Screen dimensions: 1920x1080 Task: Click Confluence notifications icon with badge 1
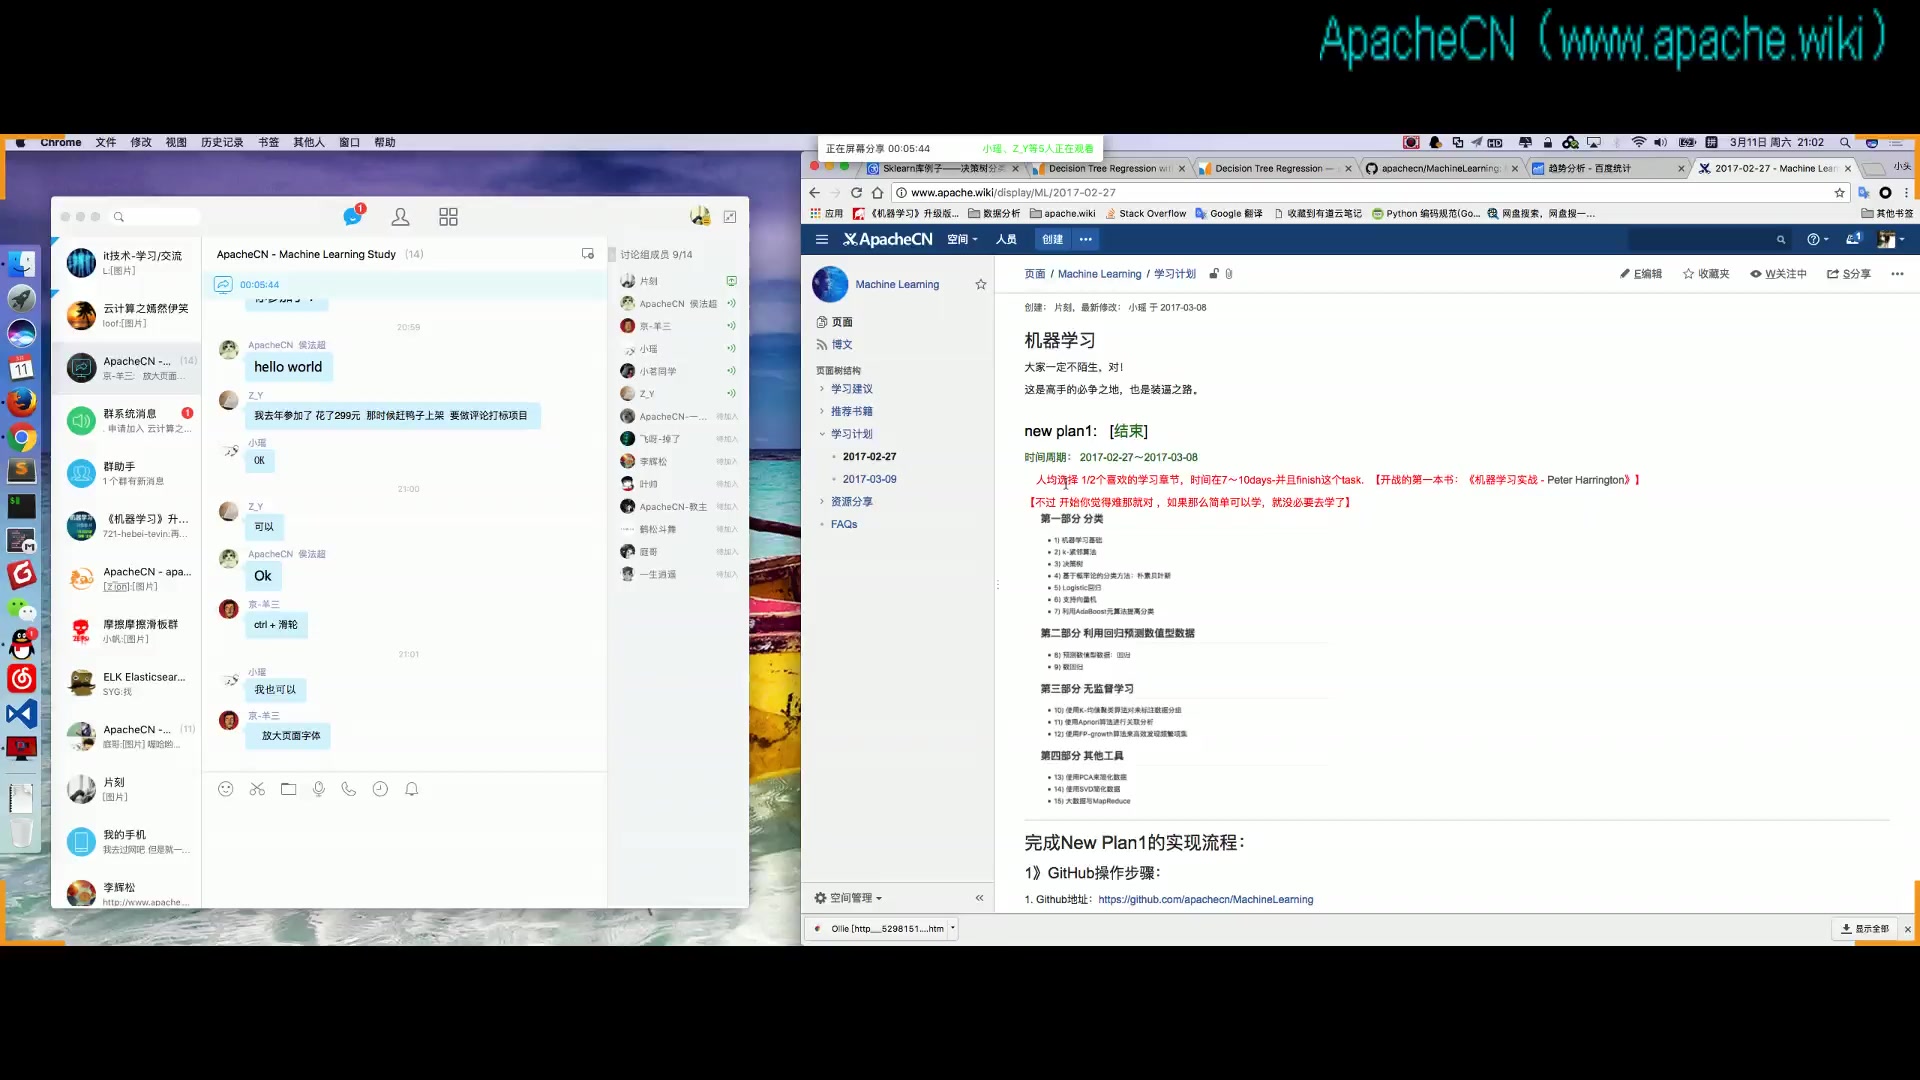[x=1853, y=239]
